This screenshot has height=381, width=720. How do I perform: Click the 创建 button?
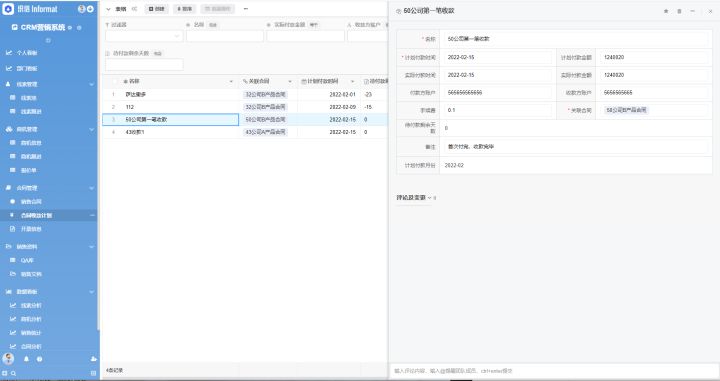click(157, 9)
